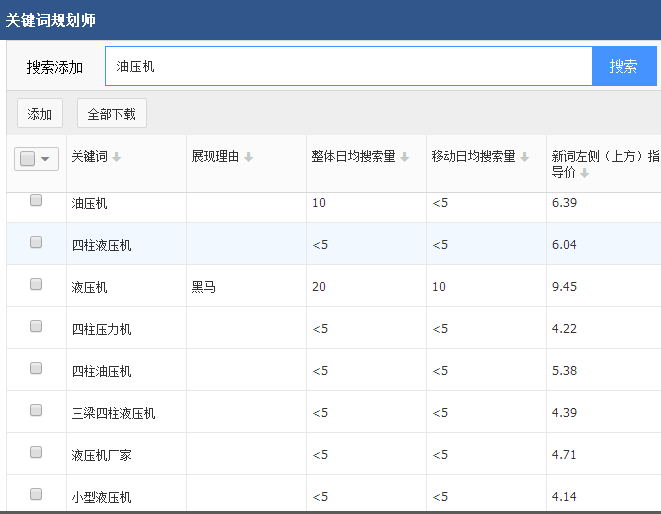Click sort arrow next to 关键词 header

pyautogui.click(x=116, y=157)
